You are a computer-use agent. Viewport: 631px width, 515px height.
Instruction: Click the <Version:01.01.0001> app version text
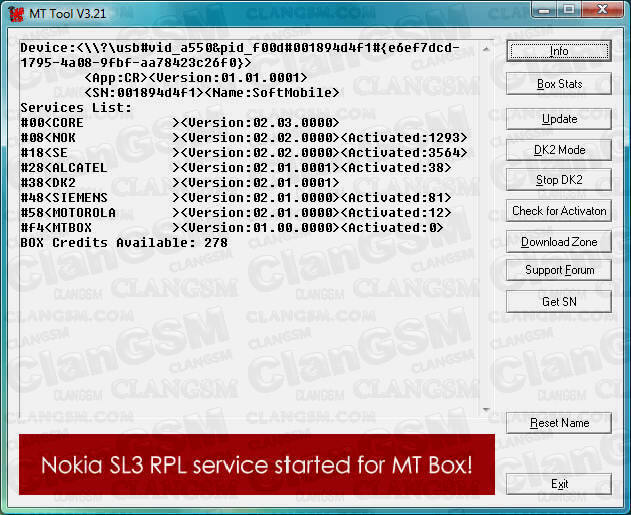click(x=228, y=78)
